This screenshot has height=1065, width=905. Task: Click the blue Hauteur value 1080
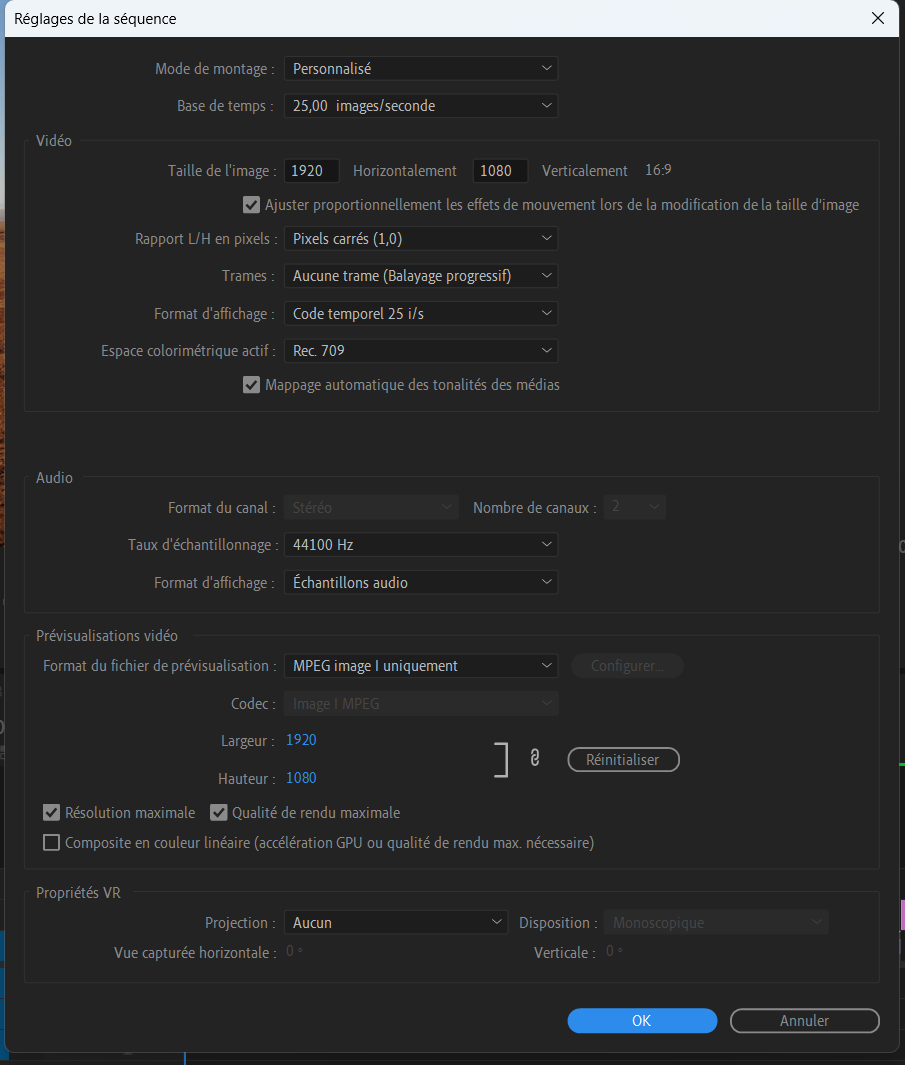(301, 778)
